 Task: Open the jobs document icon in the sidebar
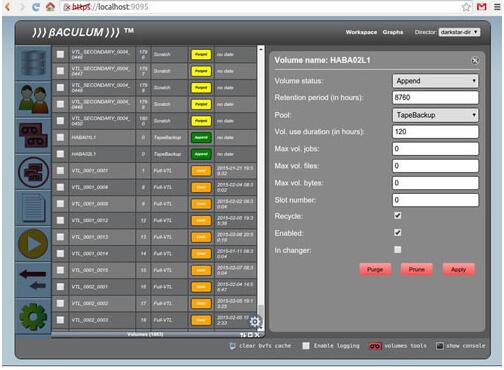33,208
